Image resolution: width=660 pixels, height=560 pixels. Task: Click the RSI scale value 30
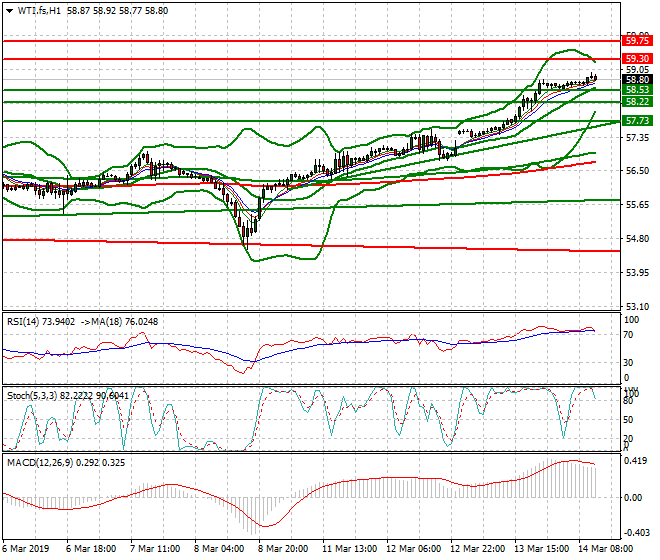(628, 363)
